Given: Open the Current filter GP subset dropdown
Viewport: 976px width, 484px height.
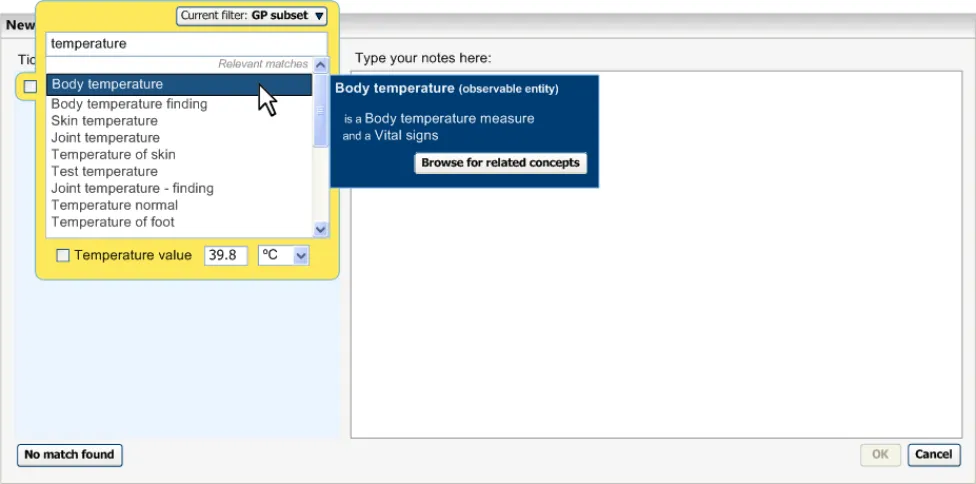Looking at the screenshot, I should tap(252, 16).
